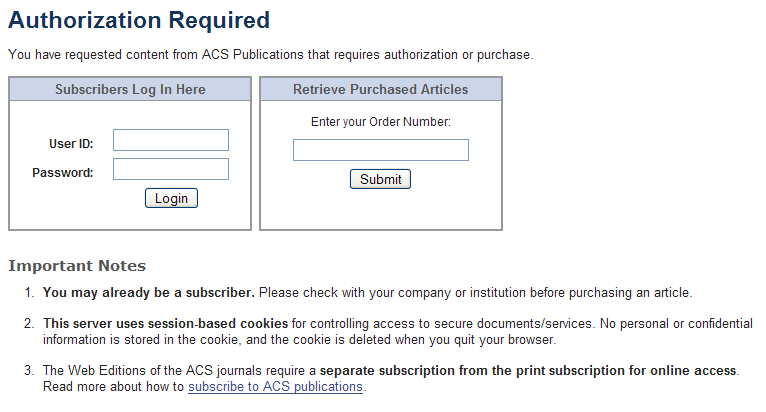
Task: Click the User ID label
Action: tap(71, 144)
